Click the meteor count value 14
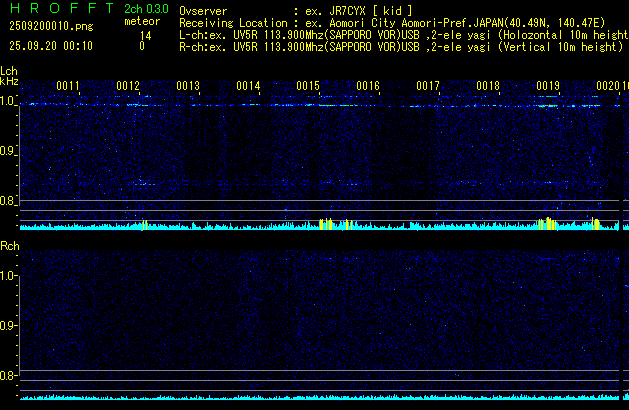This screenshot has width=629, height=410. click(x=145, y=35)
